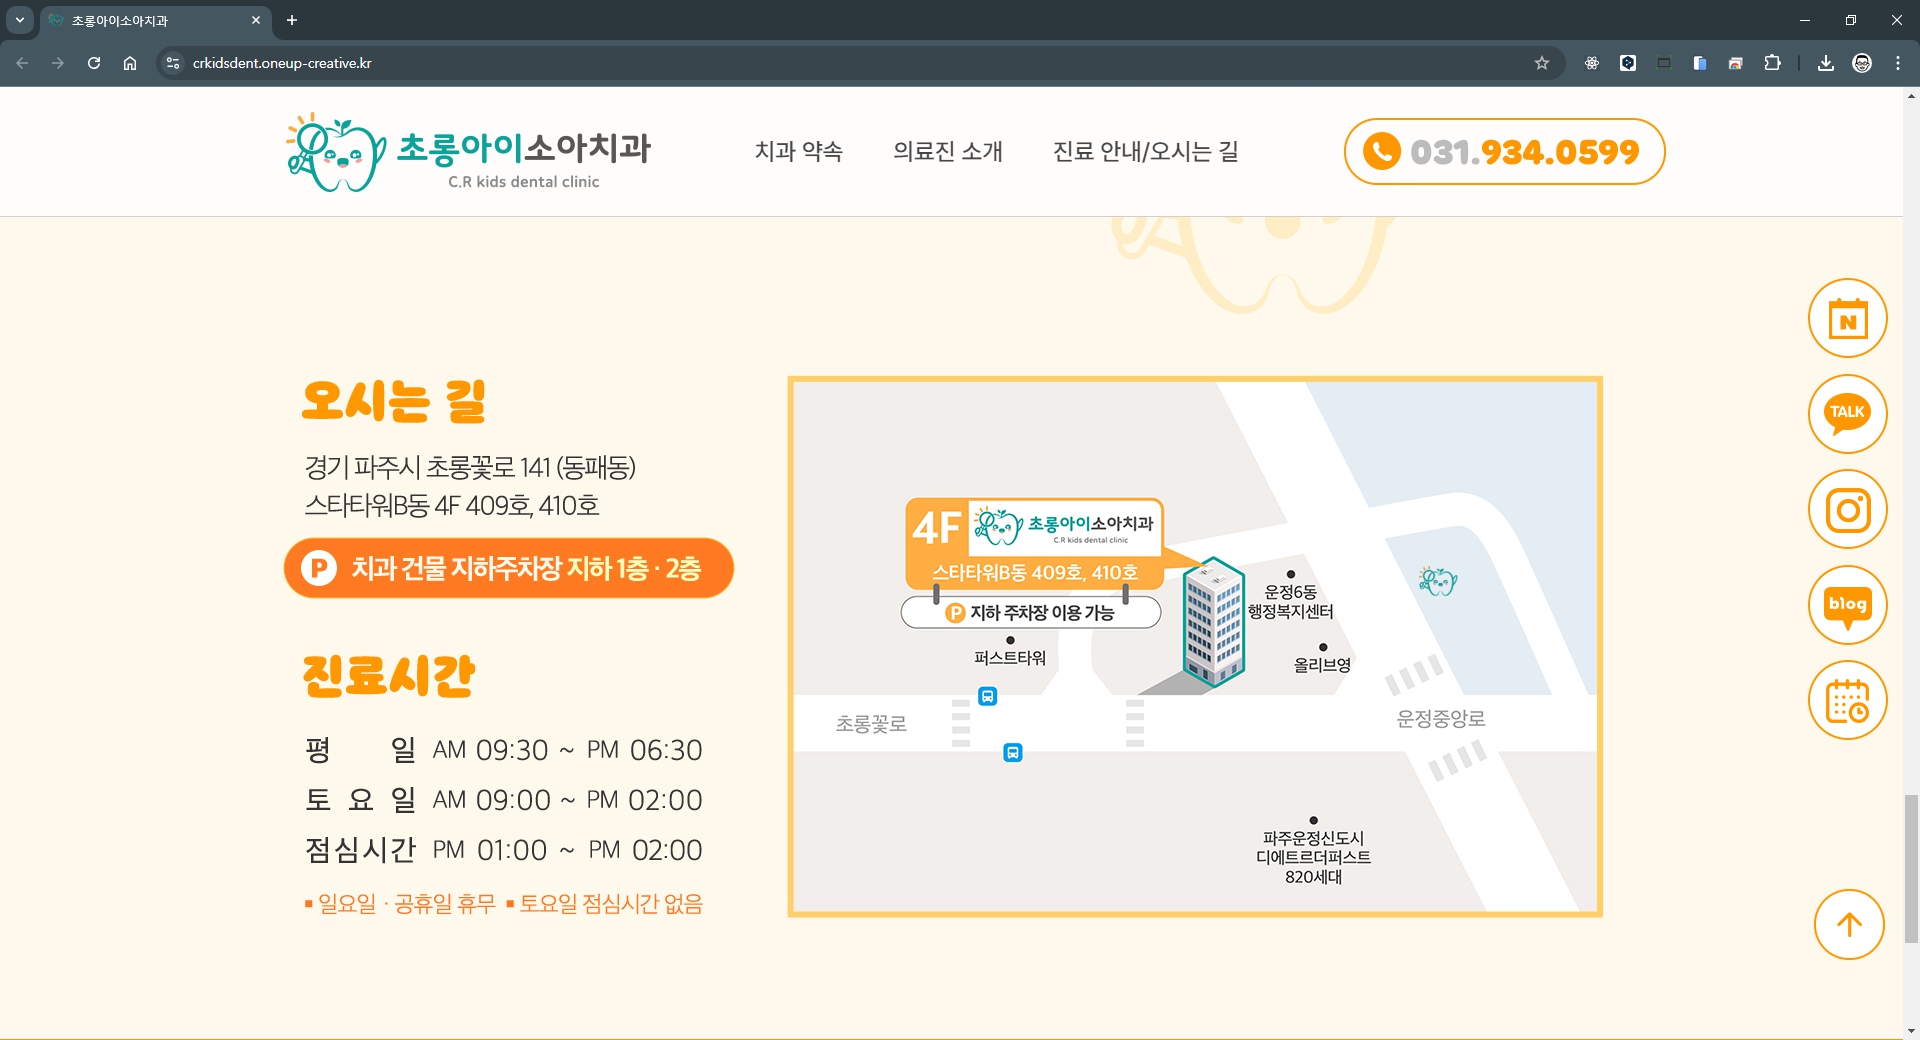
Task: Open Chrome three-dot menu
Action: (1897, 63)
